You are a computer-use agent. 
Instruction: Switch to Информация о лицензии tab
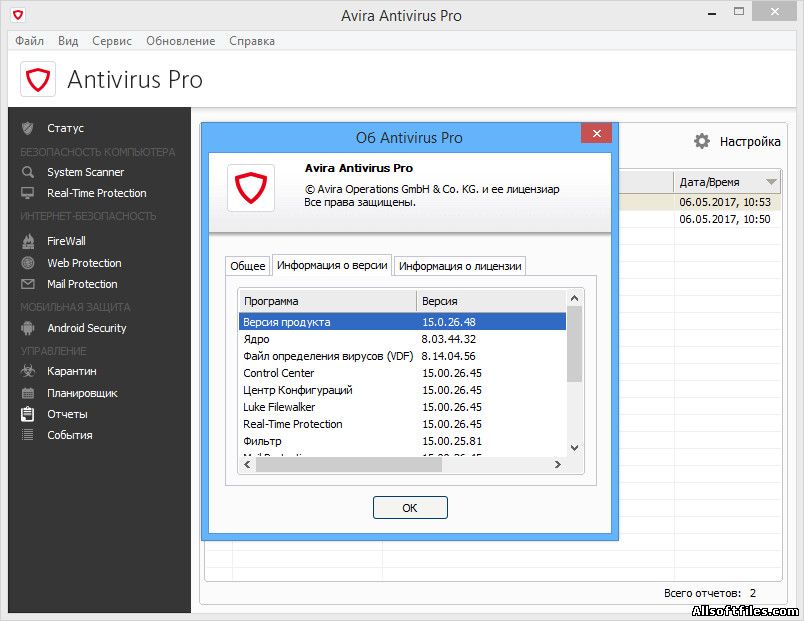point(460,266)
